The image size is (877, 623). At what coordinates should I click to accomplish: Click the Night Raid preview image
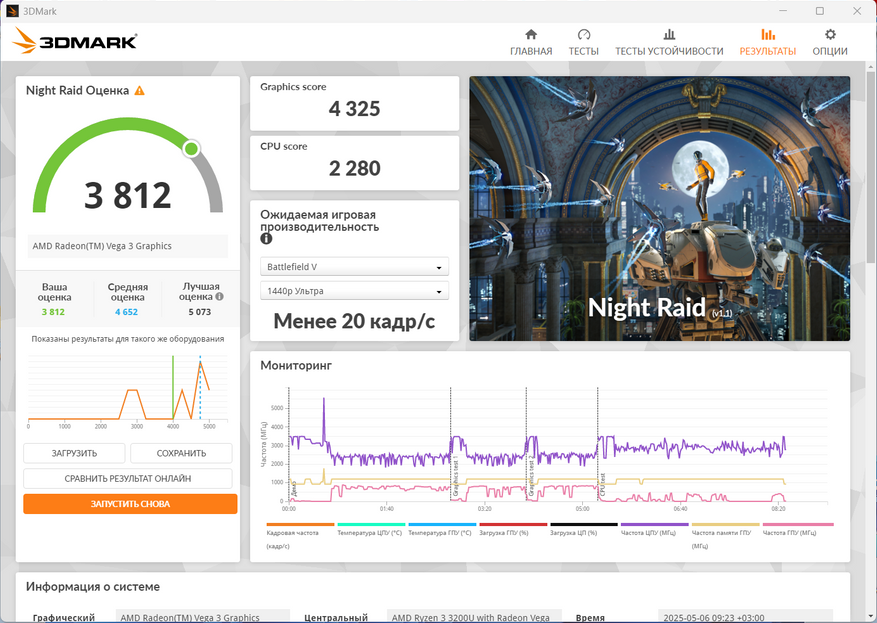click(659, 208)
